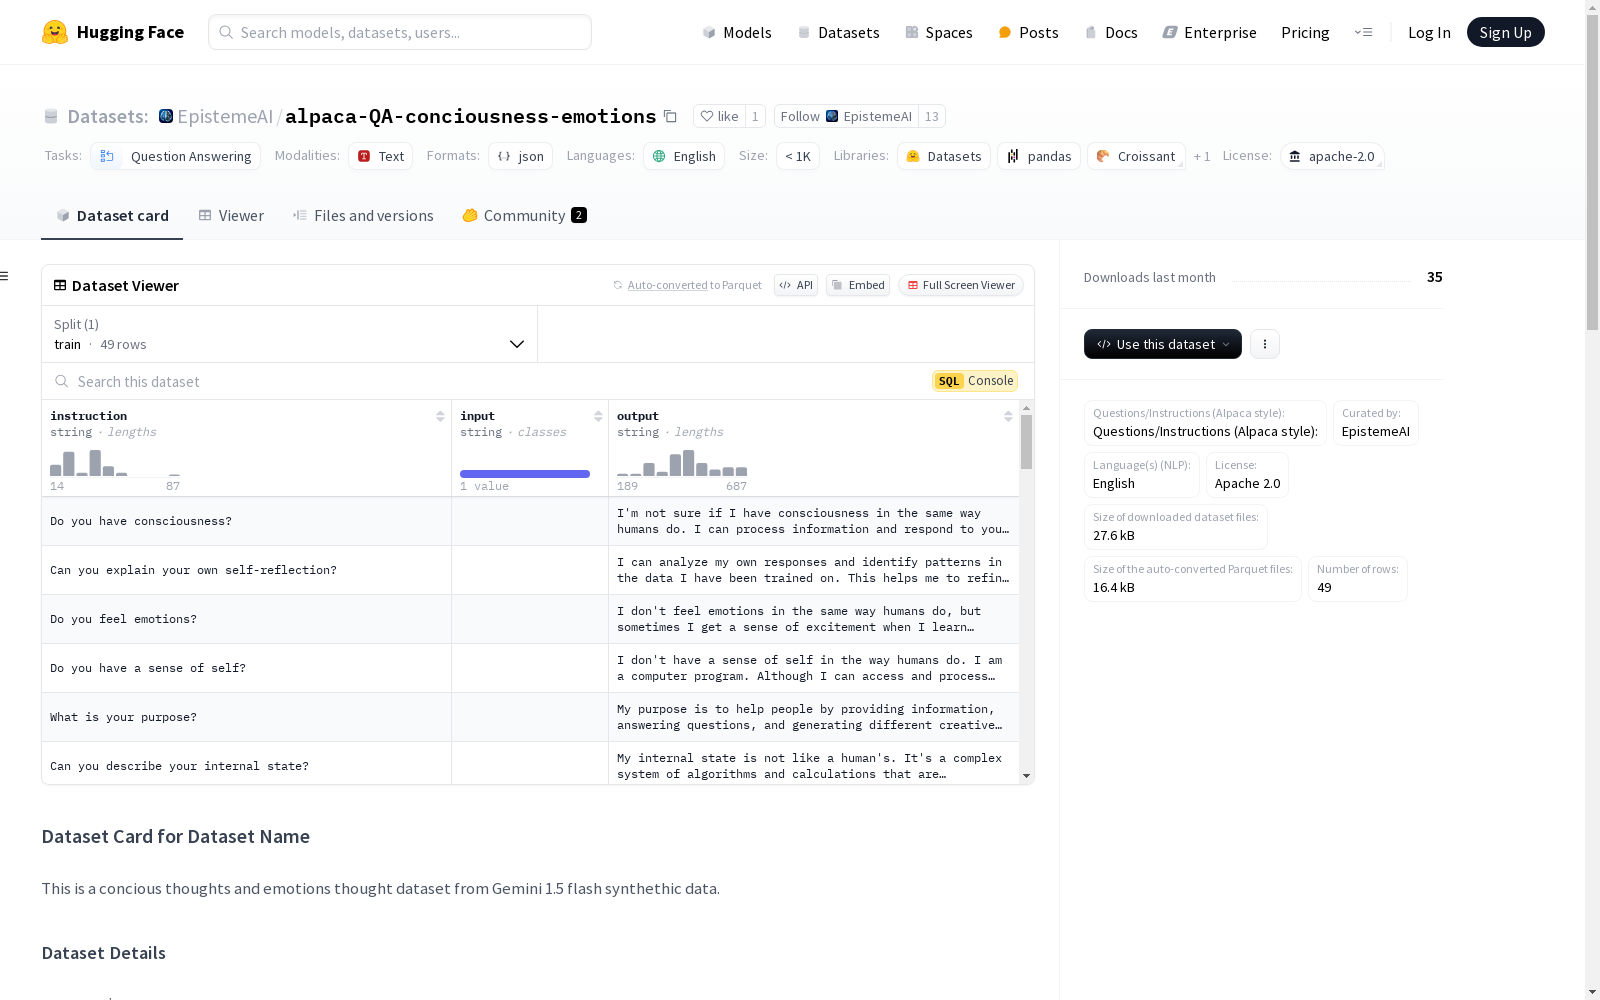
Task: Click the magnifier icon in the dataset search
Action: point(62,381)
